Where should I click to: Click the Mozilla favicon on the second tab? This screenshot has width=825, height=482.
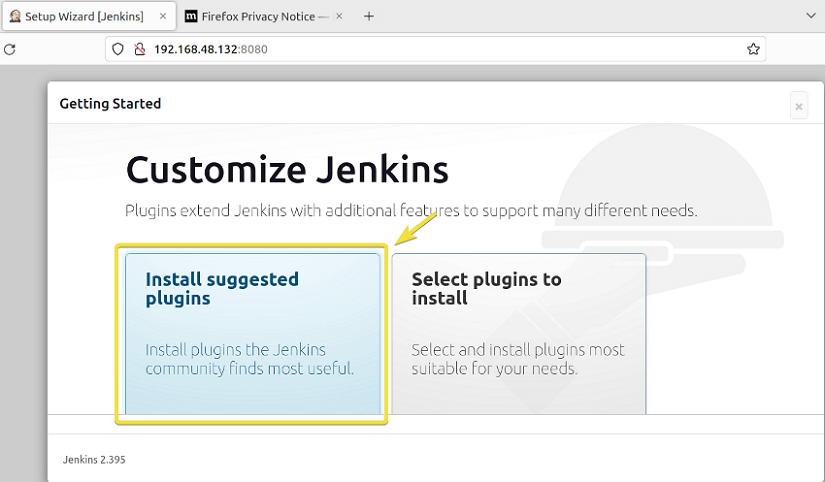(x=191, y=16)
